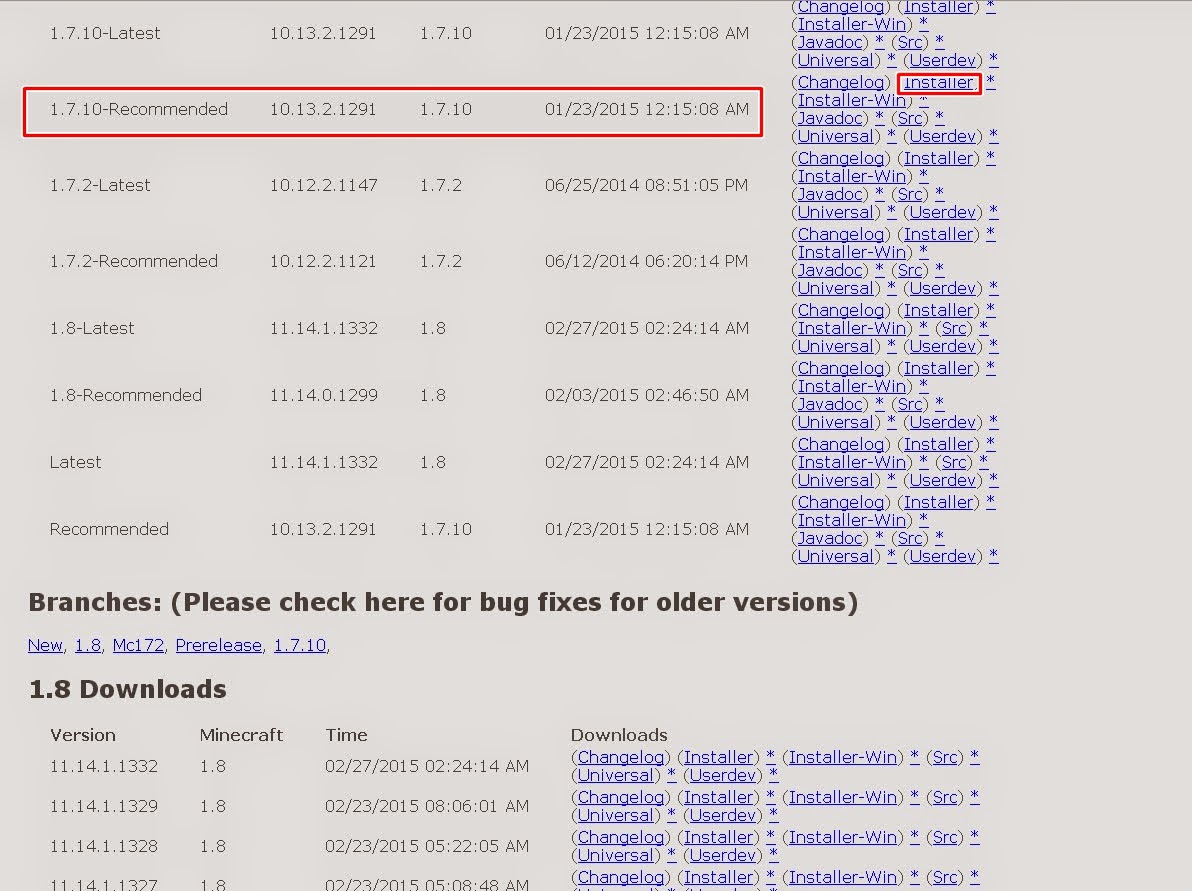Open Javadoc link for 1.7.10-Recommended
Screen dimensions: 1192x891
pos(831,119)
